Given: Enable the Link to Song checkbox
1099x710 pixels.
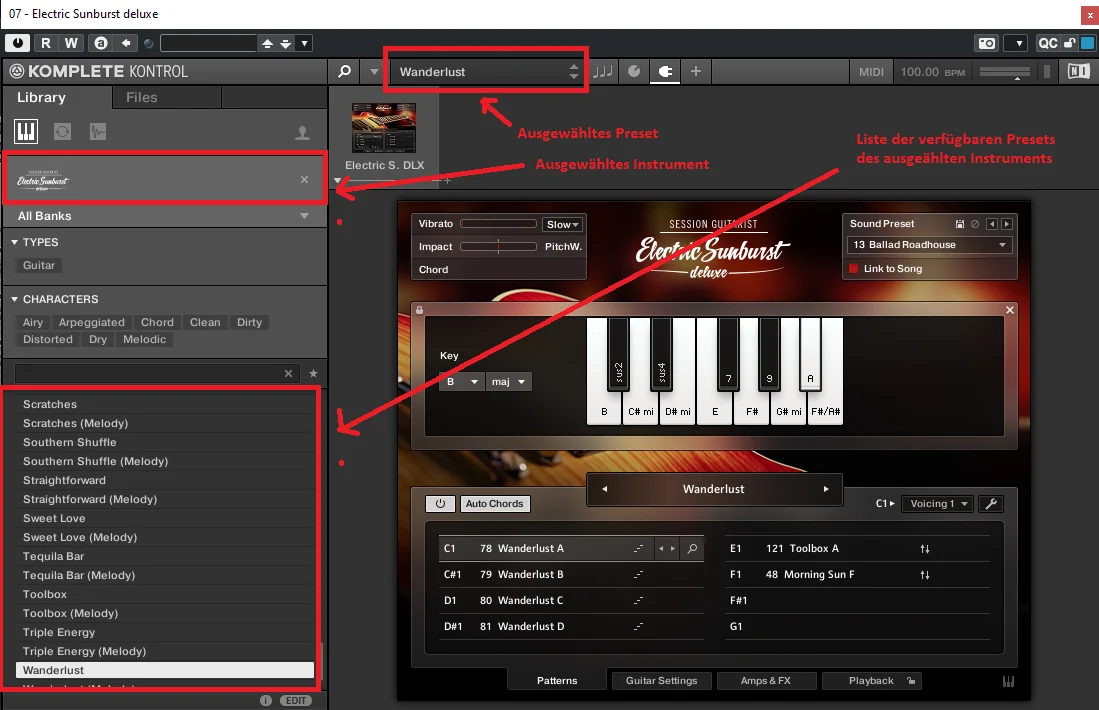Looking at the screenshot, I should click(853, 268).
